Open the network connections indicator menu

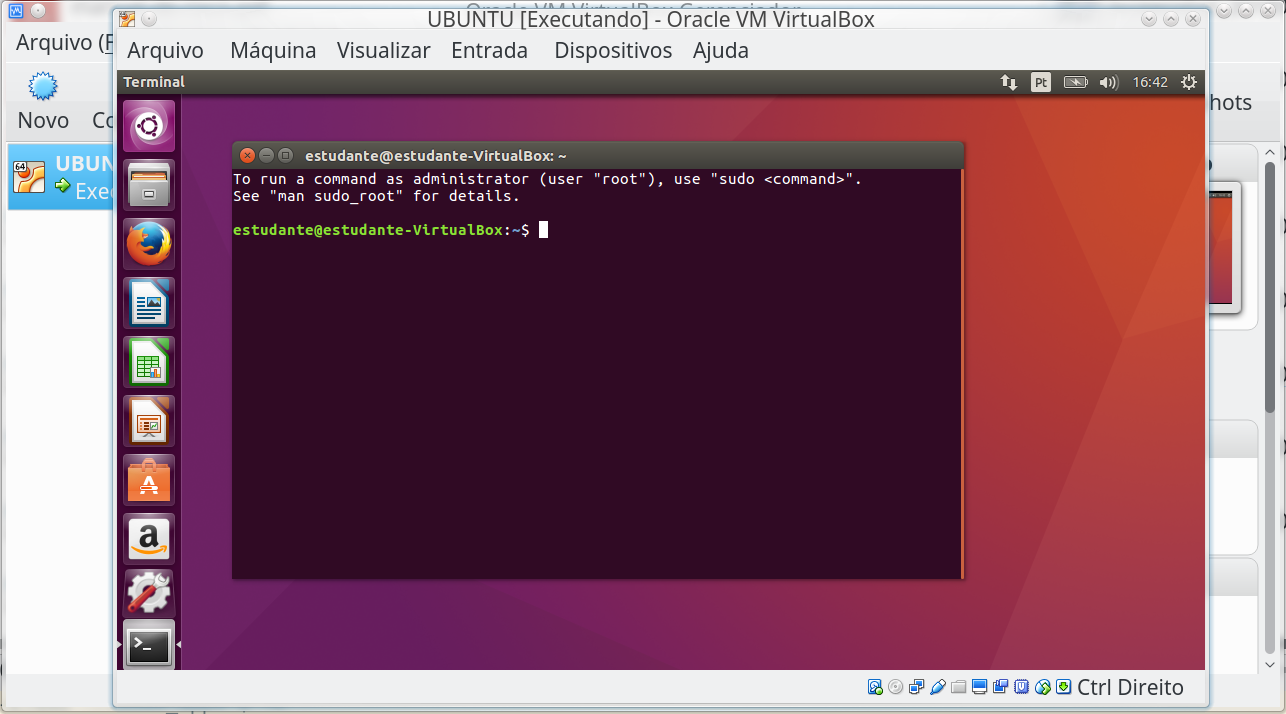(x=1008, y=82)
